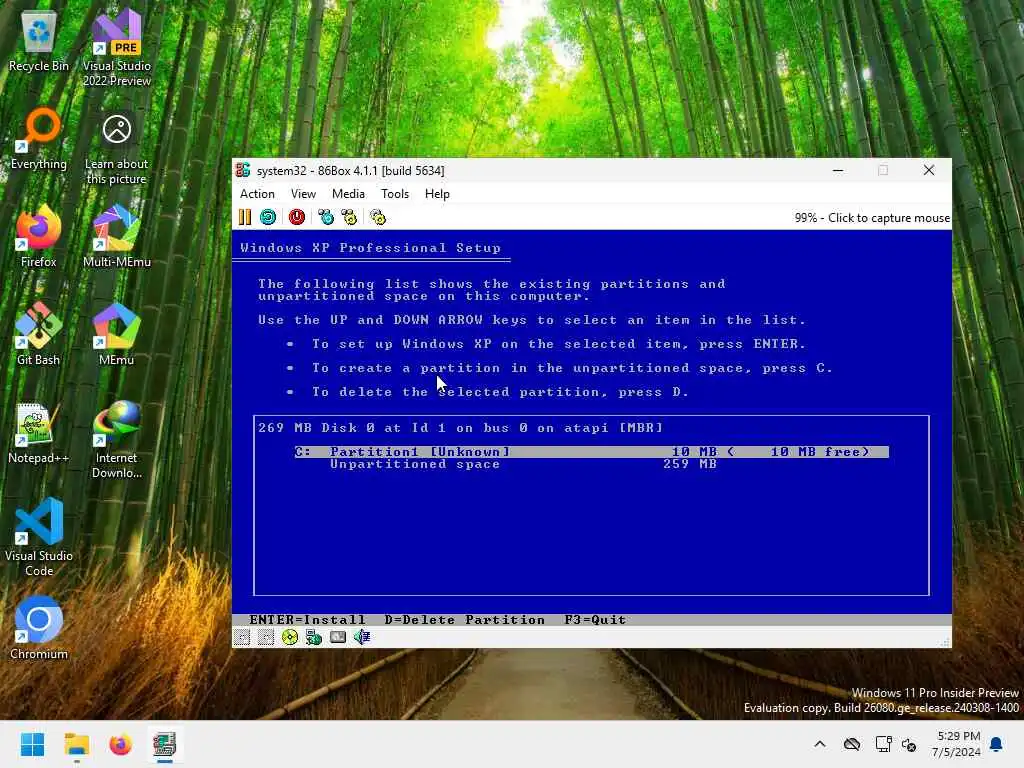Expand the hidden system tray icons chevron

820,744
